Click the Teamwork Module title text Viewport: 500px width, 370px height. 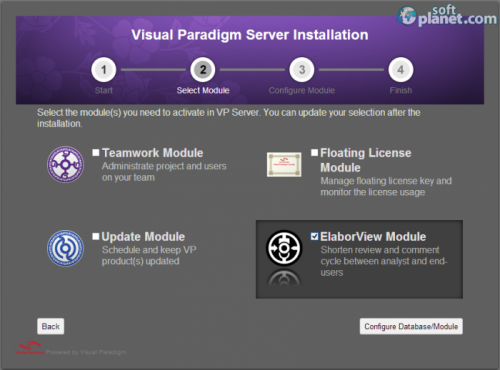click(x=153, y=153)
